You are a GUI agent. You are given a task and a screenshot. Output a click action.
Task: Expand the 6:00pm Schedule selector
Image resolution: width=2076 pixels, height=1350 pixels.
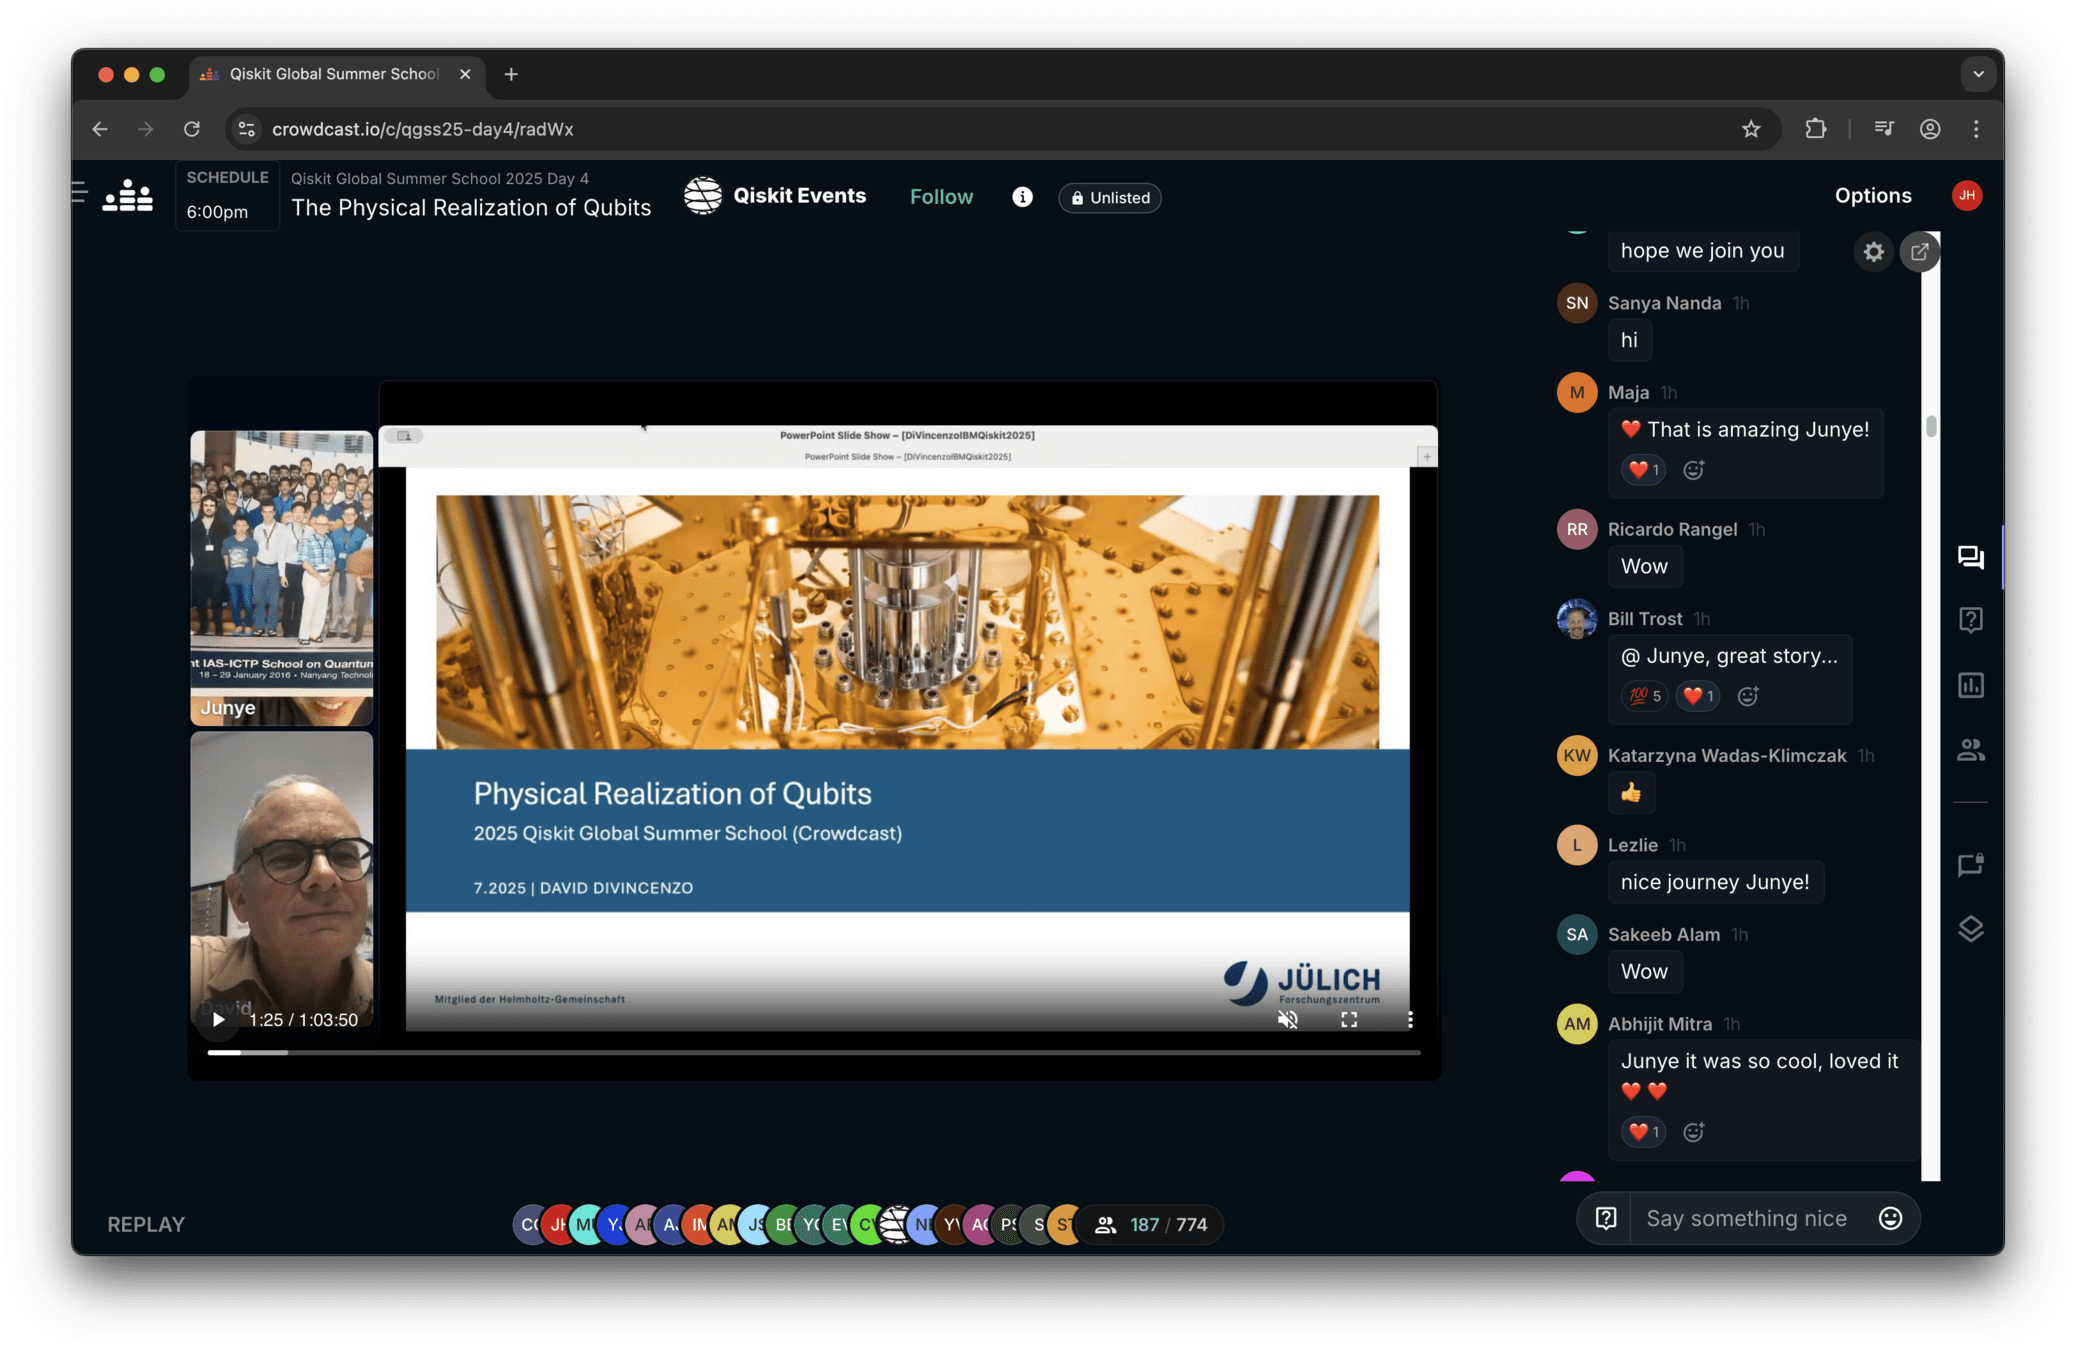227,196
